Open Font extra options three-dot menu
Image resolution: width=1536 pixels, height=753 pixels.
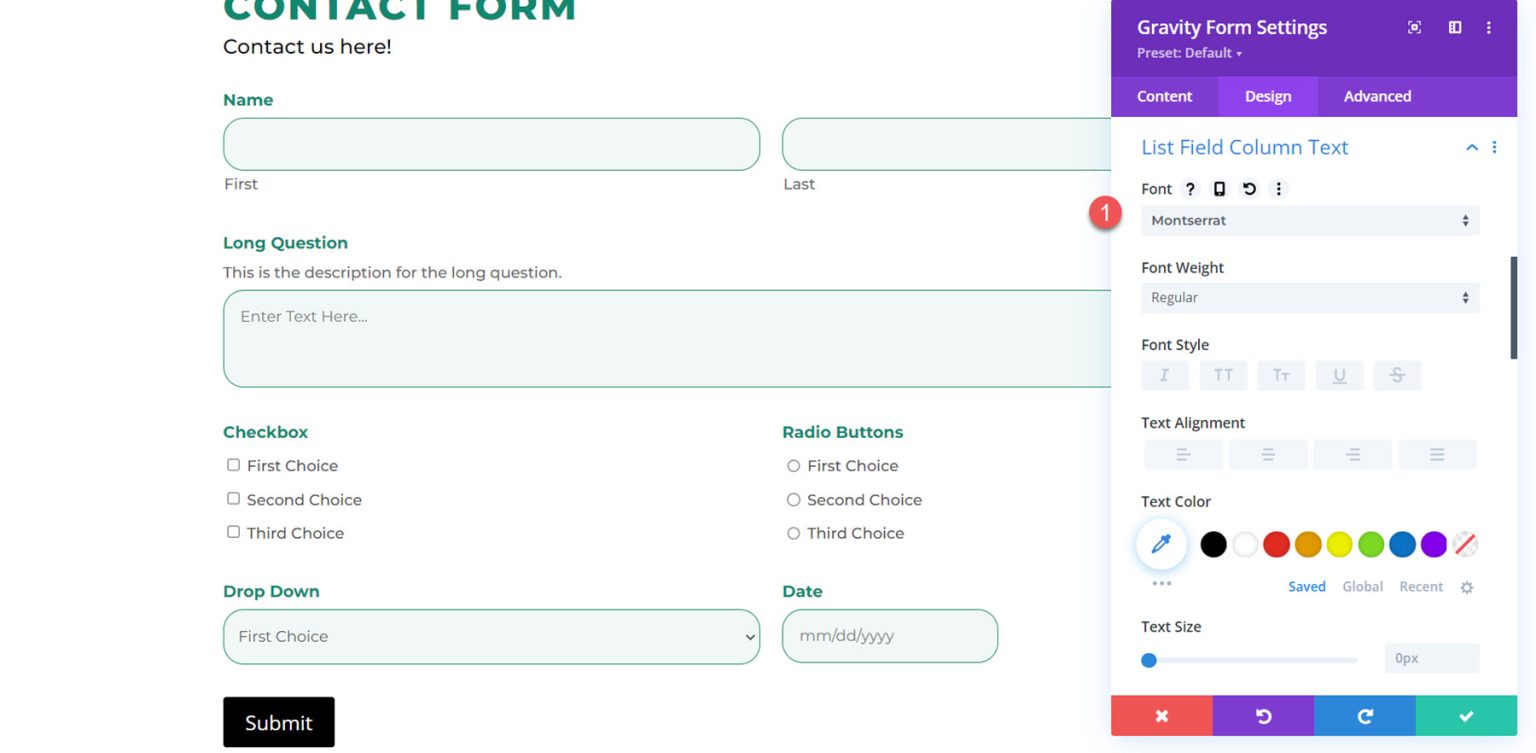tap(1278, 188)
